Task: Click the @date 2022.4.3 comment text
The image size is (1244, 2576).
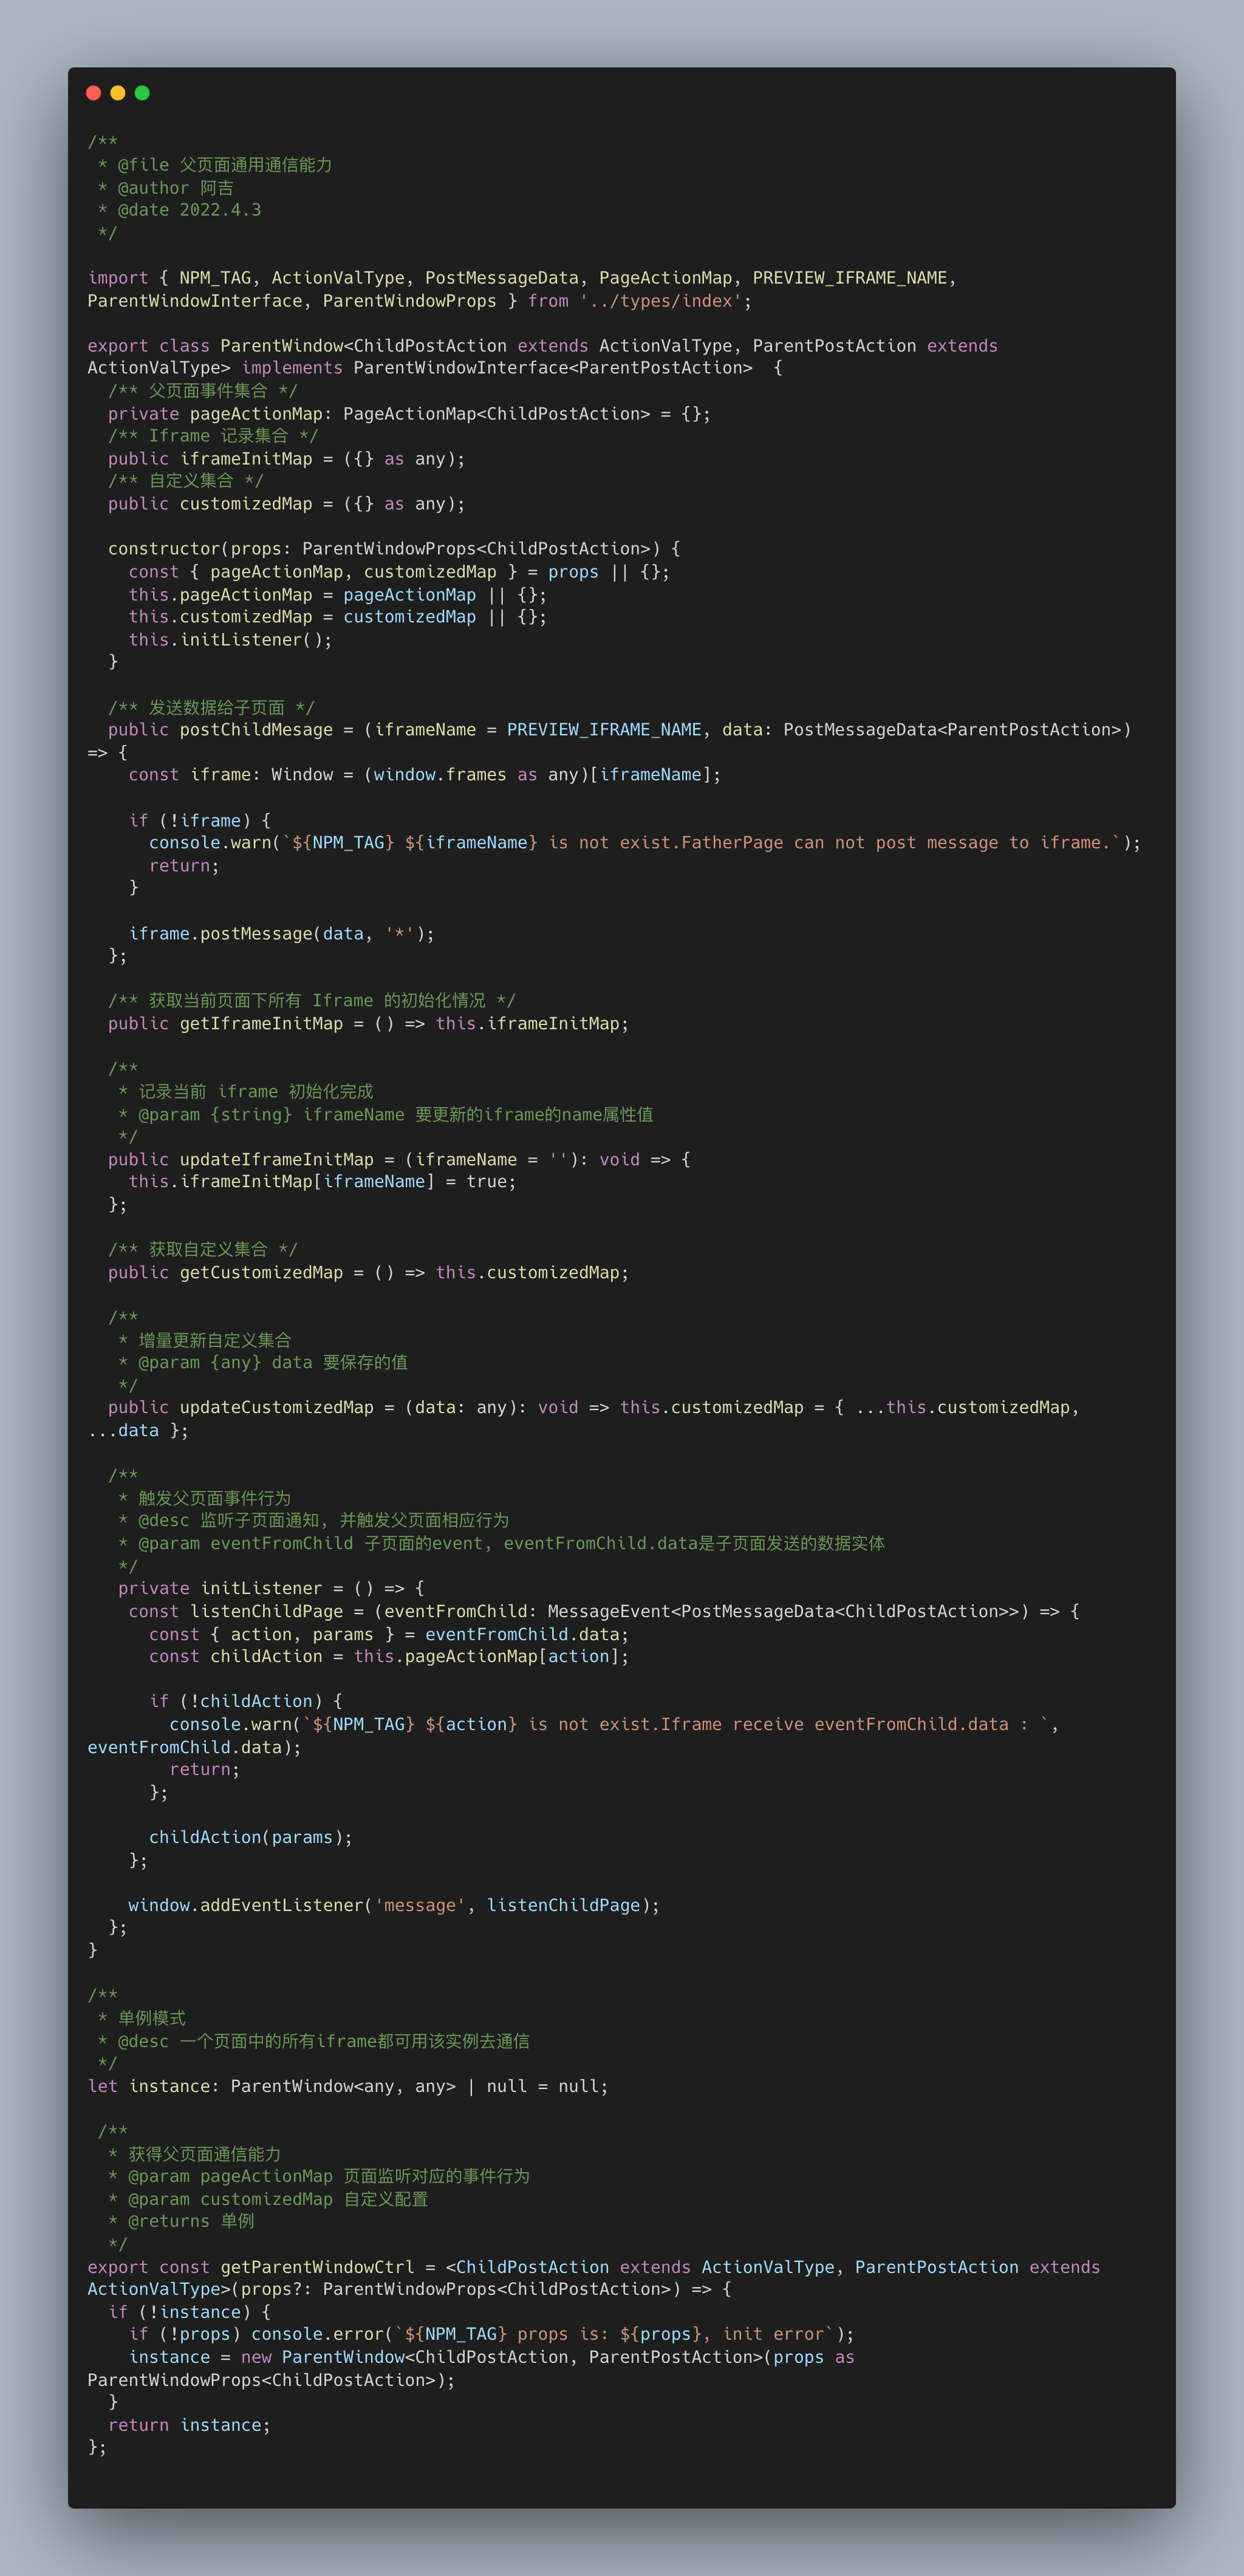Action: click(189, 210)
